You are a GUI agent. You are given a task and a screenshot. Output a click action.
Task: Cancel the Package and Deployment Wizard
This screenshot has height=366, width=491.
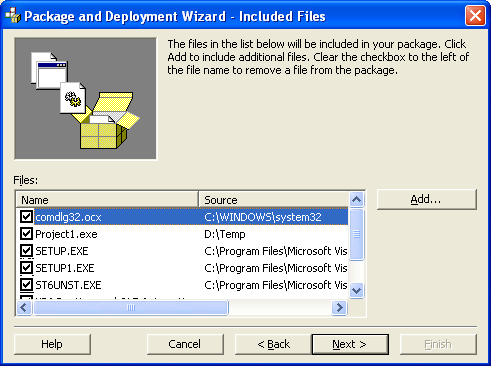click(185, 344)
